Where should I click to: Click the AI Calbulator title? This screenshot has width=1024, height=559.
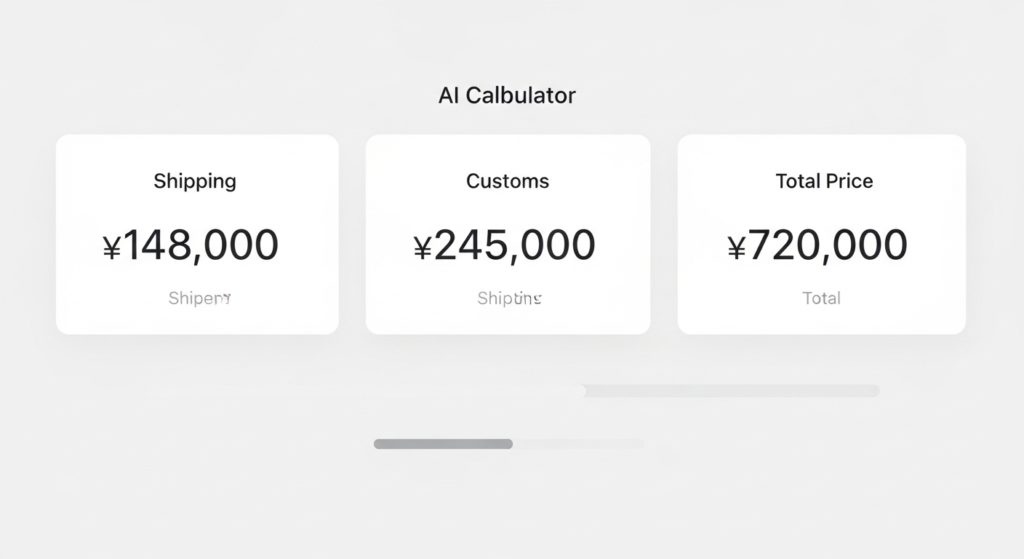pyautogui.click(x=507, y=96)
